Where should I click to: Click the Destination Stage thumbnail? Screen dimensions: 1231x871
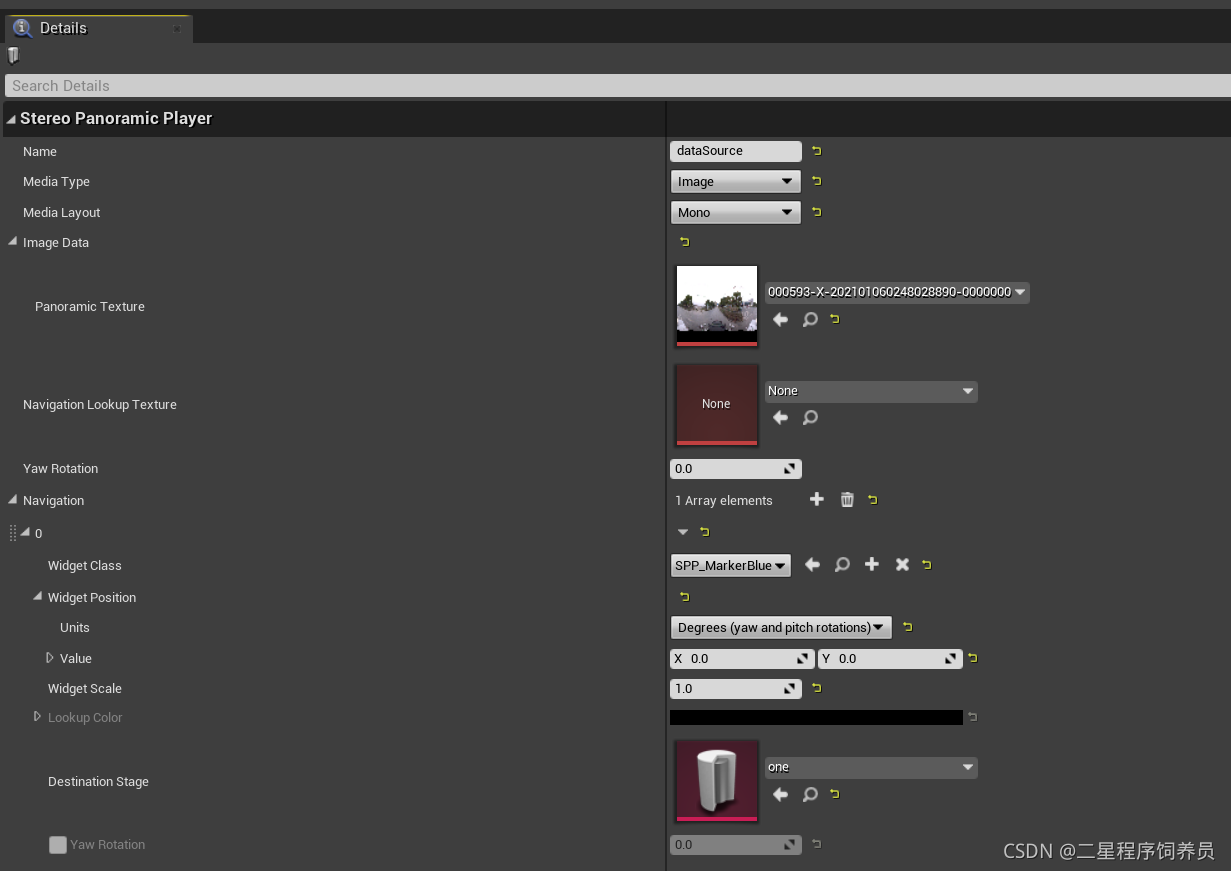(717, 781)
